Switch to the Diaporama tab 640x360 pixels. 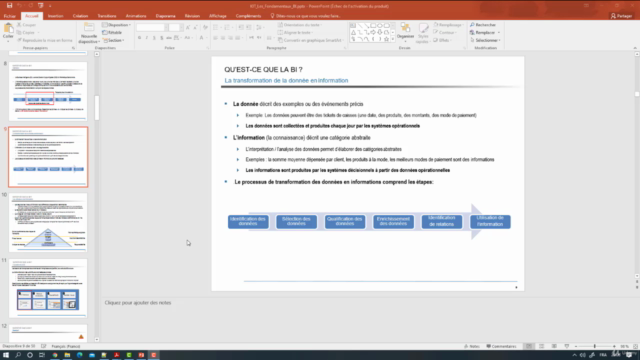click(x=165, y=16)
